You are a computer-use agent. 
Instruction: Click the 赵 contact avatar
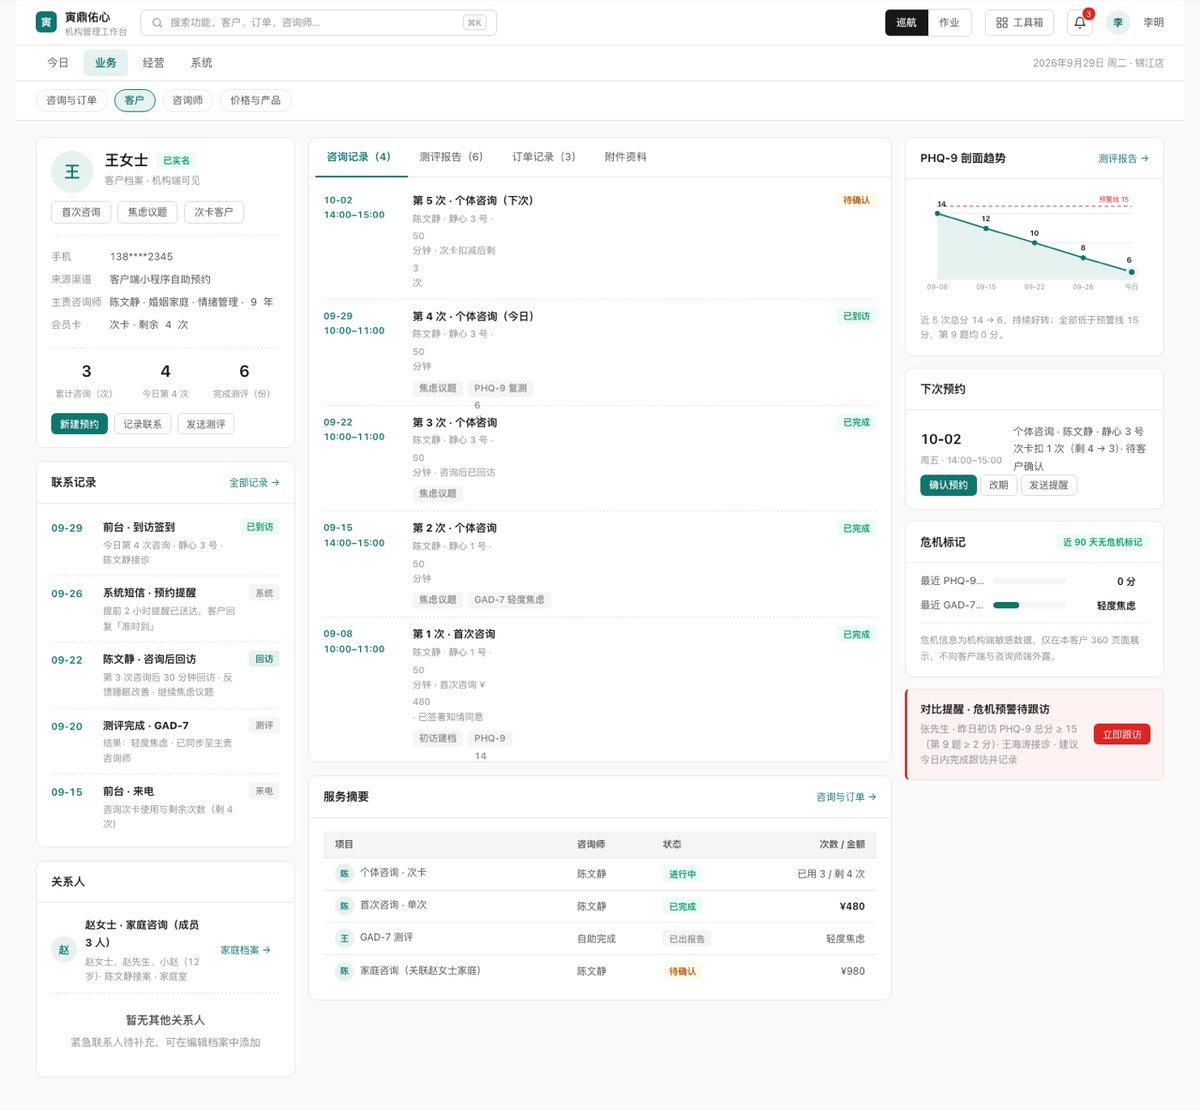(64, 950)
